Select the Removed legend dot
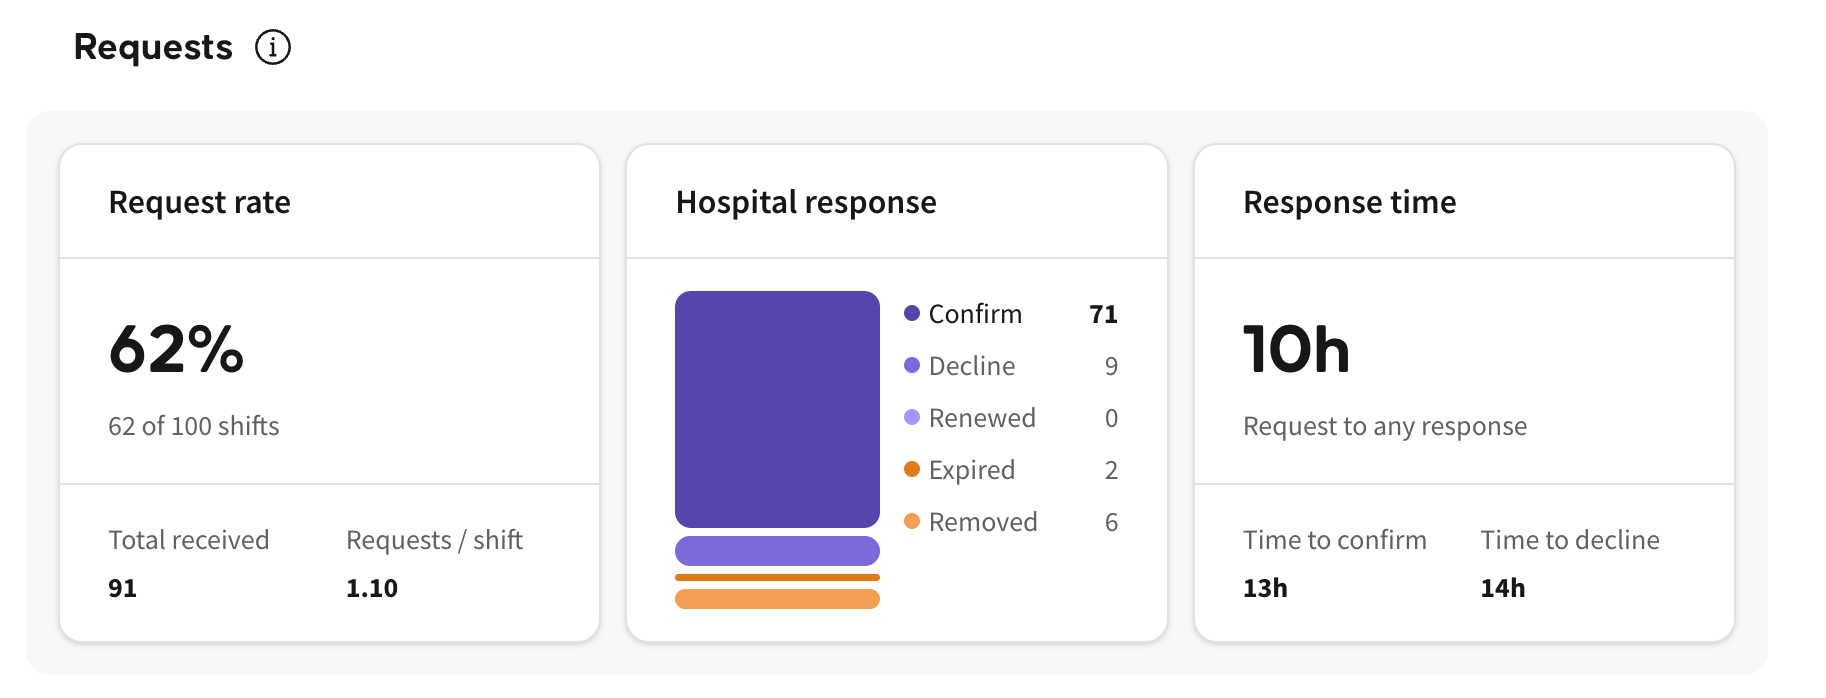The height and width of the screenshot is (698, 1826). (x=912, y=521)
